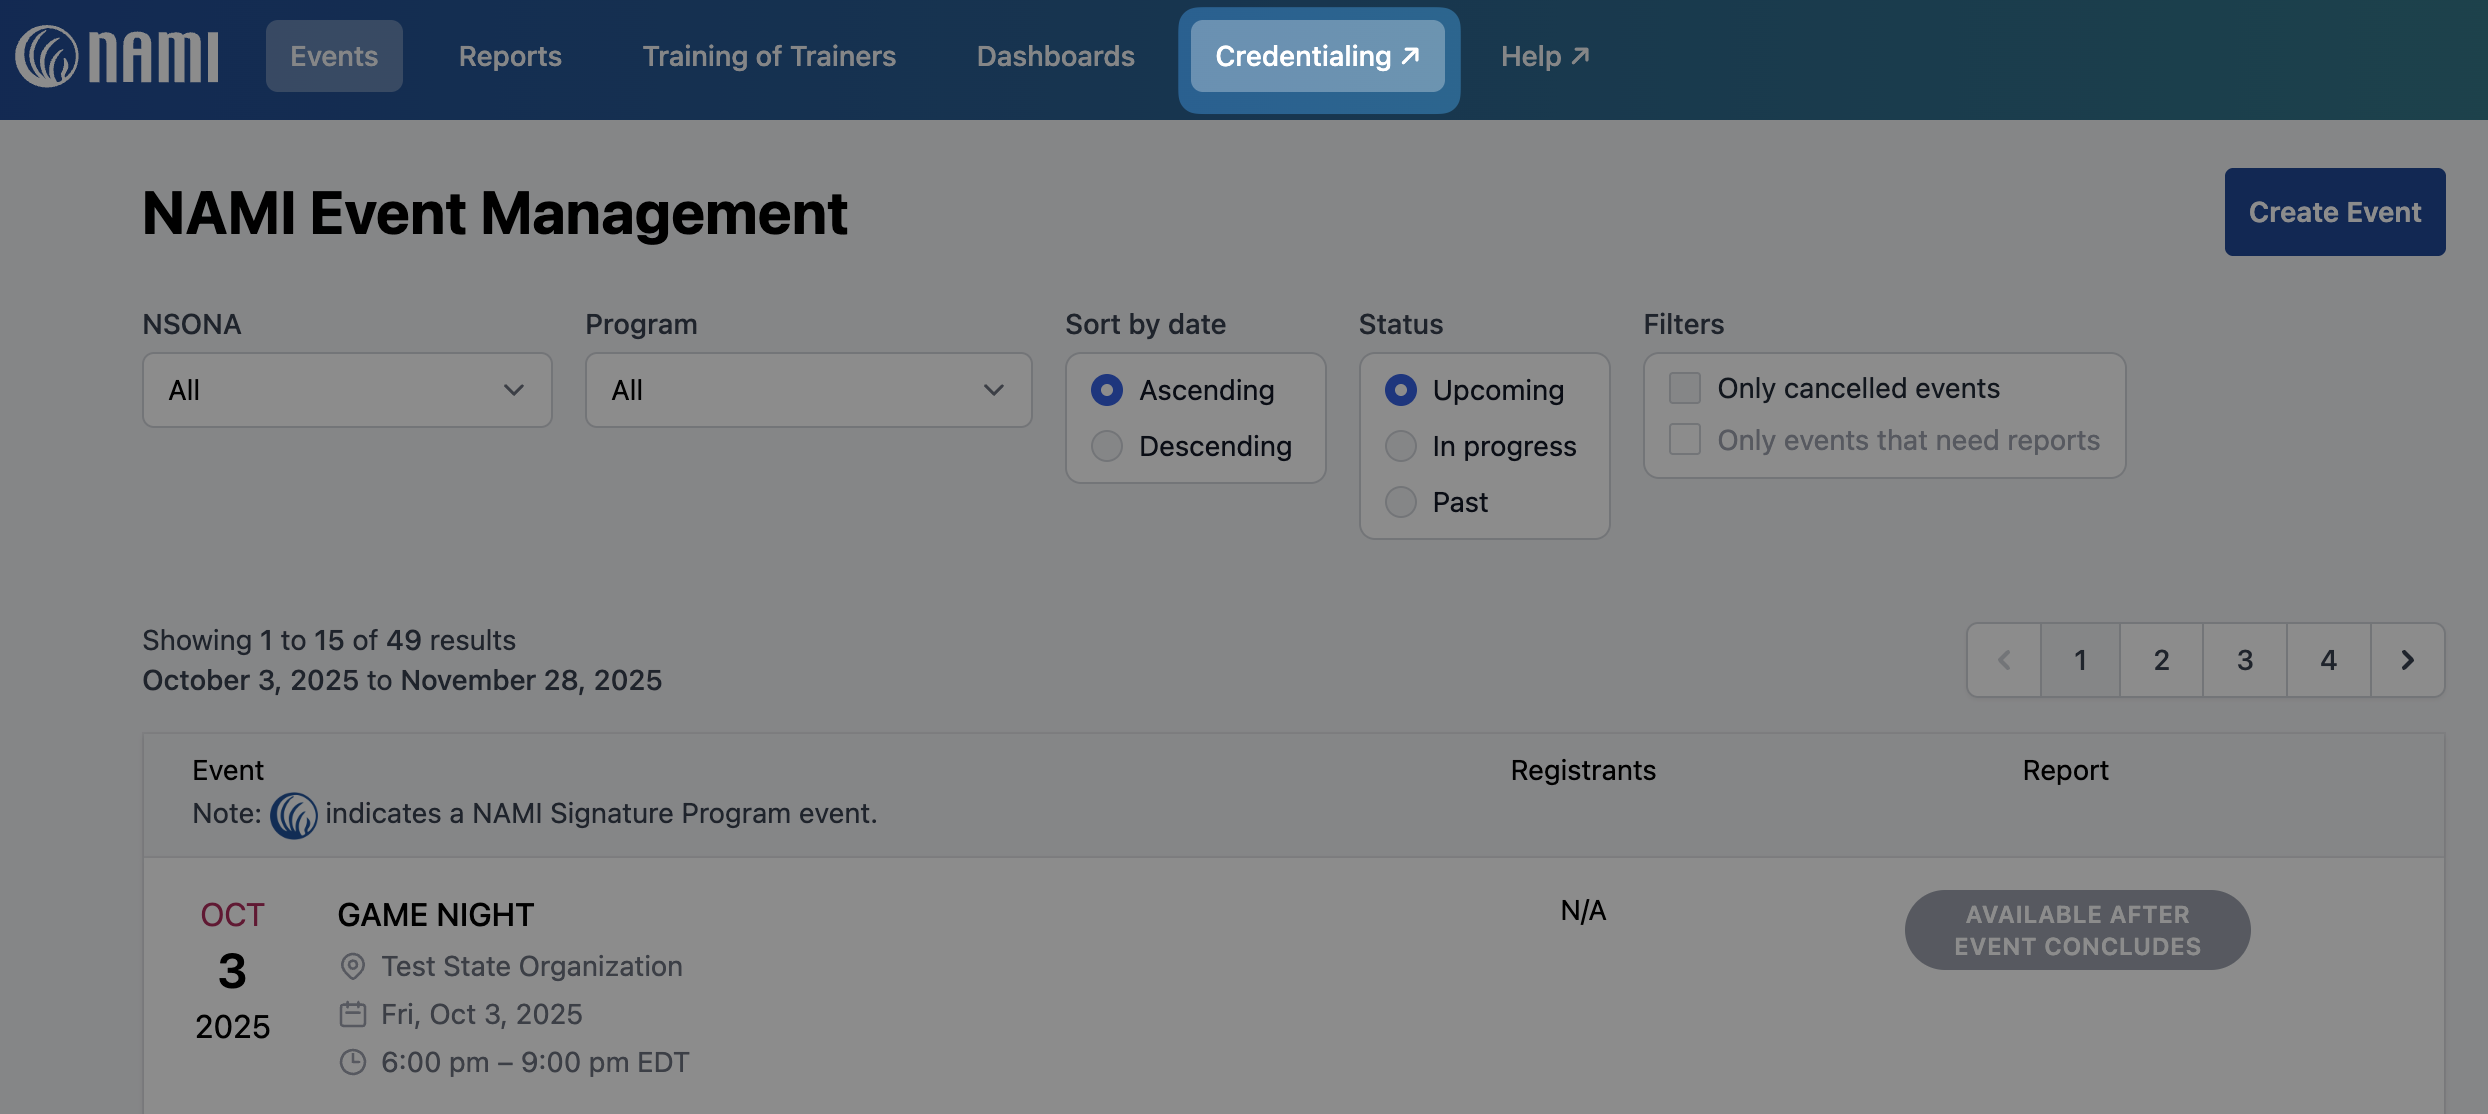2488x1114 pixels.
Task: Open the Reports tab
Action: click(x=510, y=56)
